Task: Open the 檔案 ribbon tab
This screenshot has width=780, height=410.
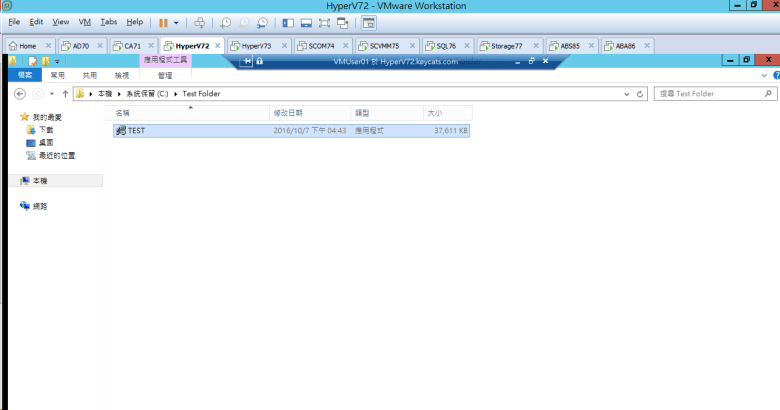Action: 25,75
